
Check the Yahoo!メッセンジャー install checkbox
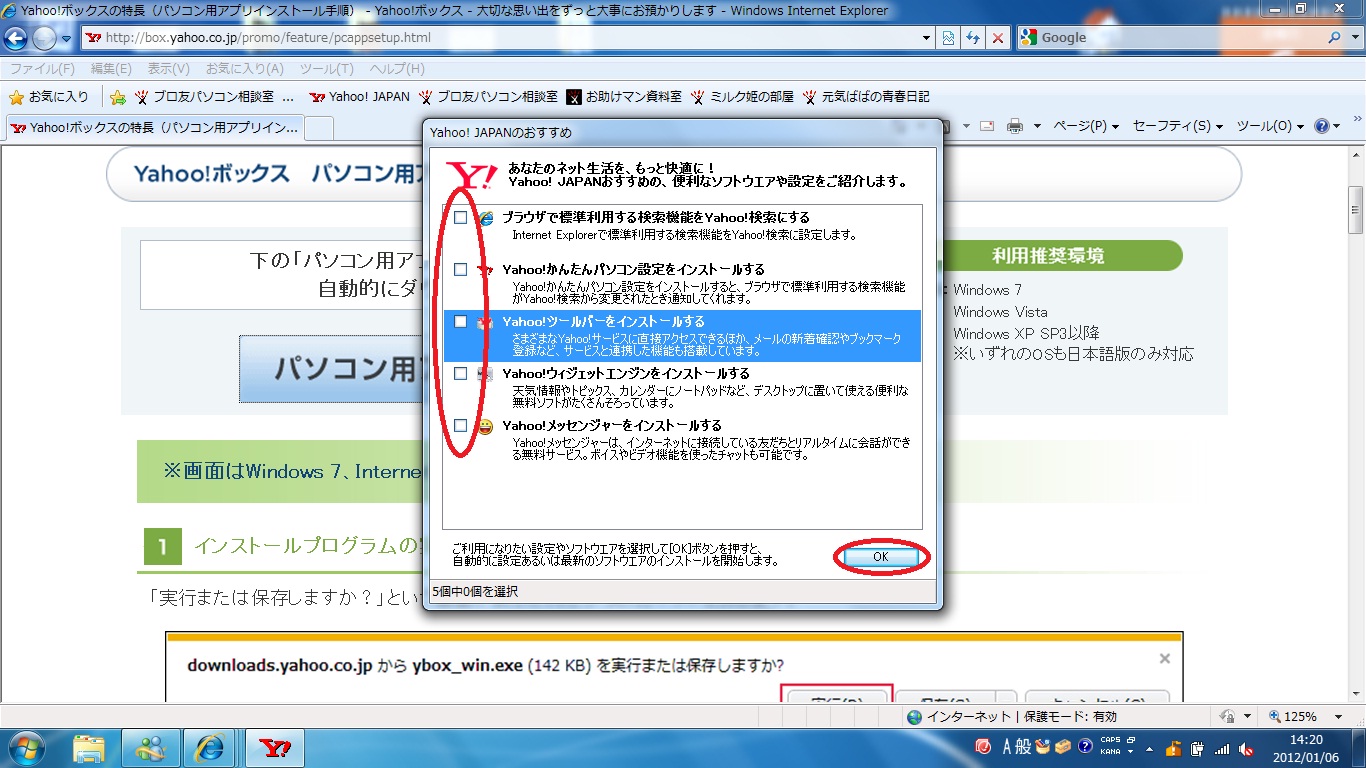click(x=460, y=426)
